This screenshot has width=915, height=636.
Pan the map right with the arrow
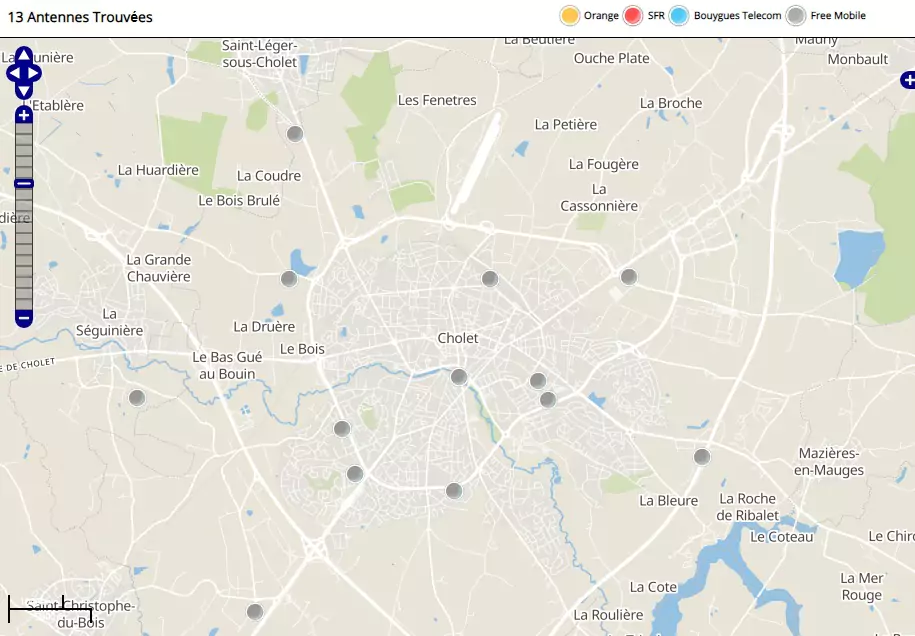[x=34, y=74]
